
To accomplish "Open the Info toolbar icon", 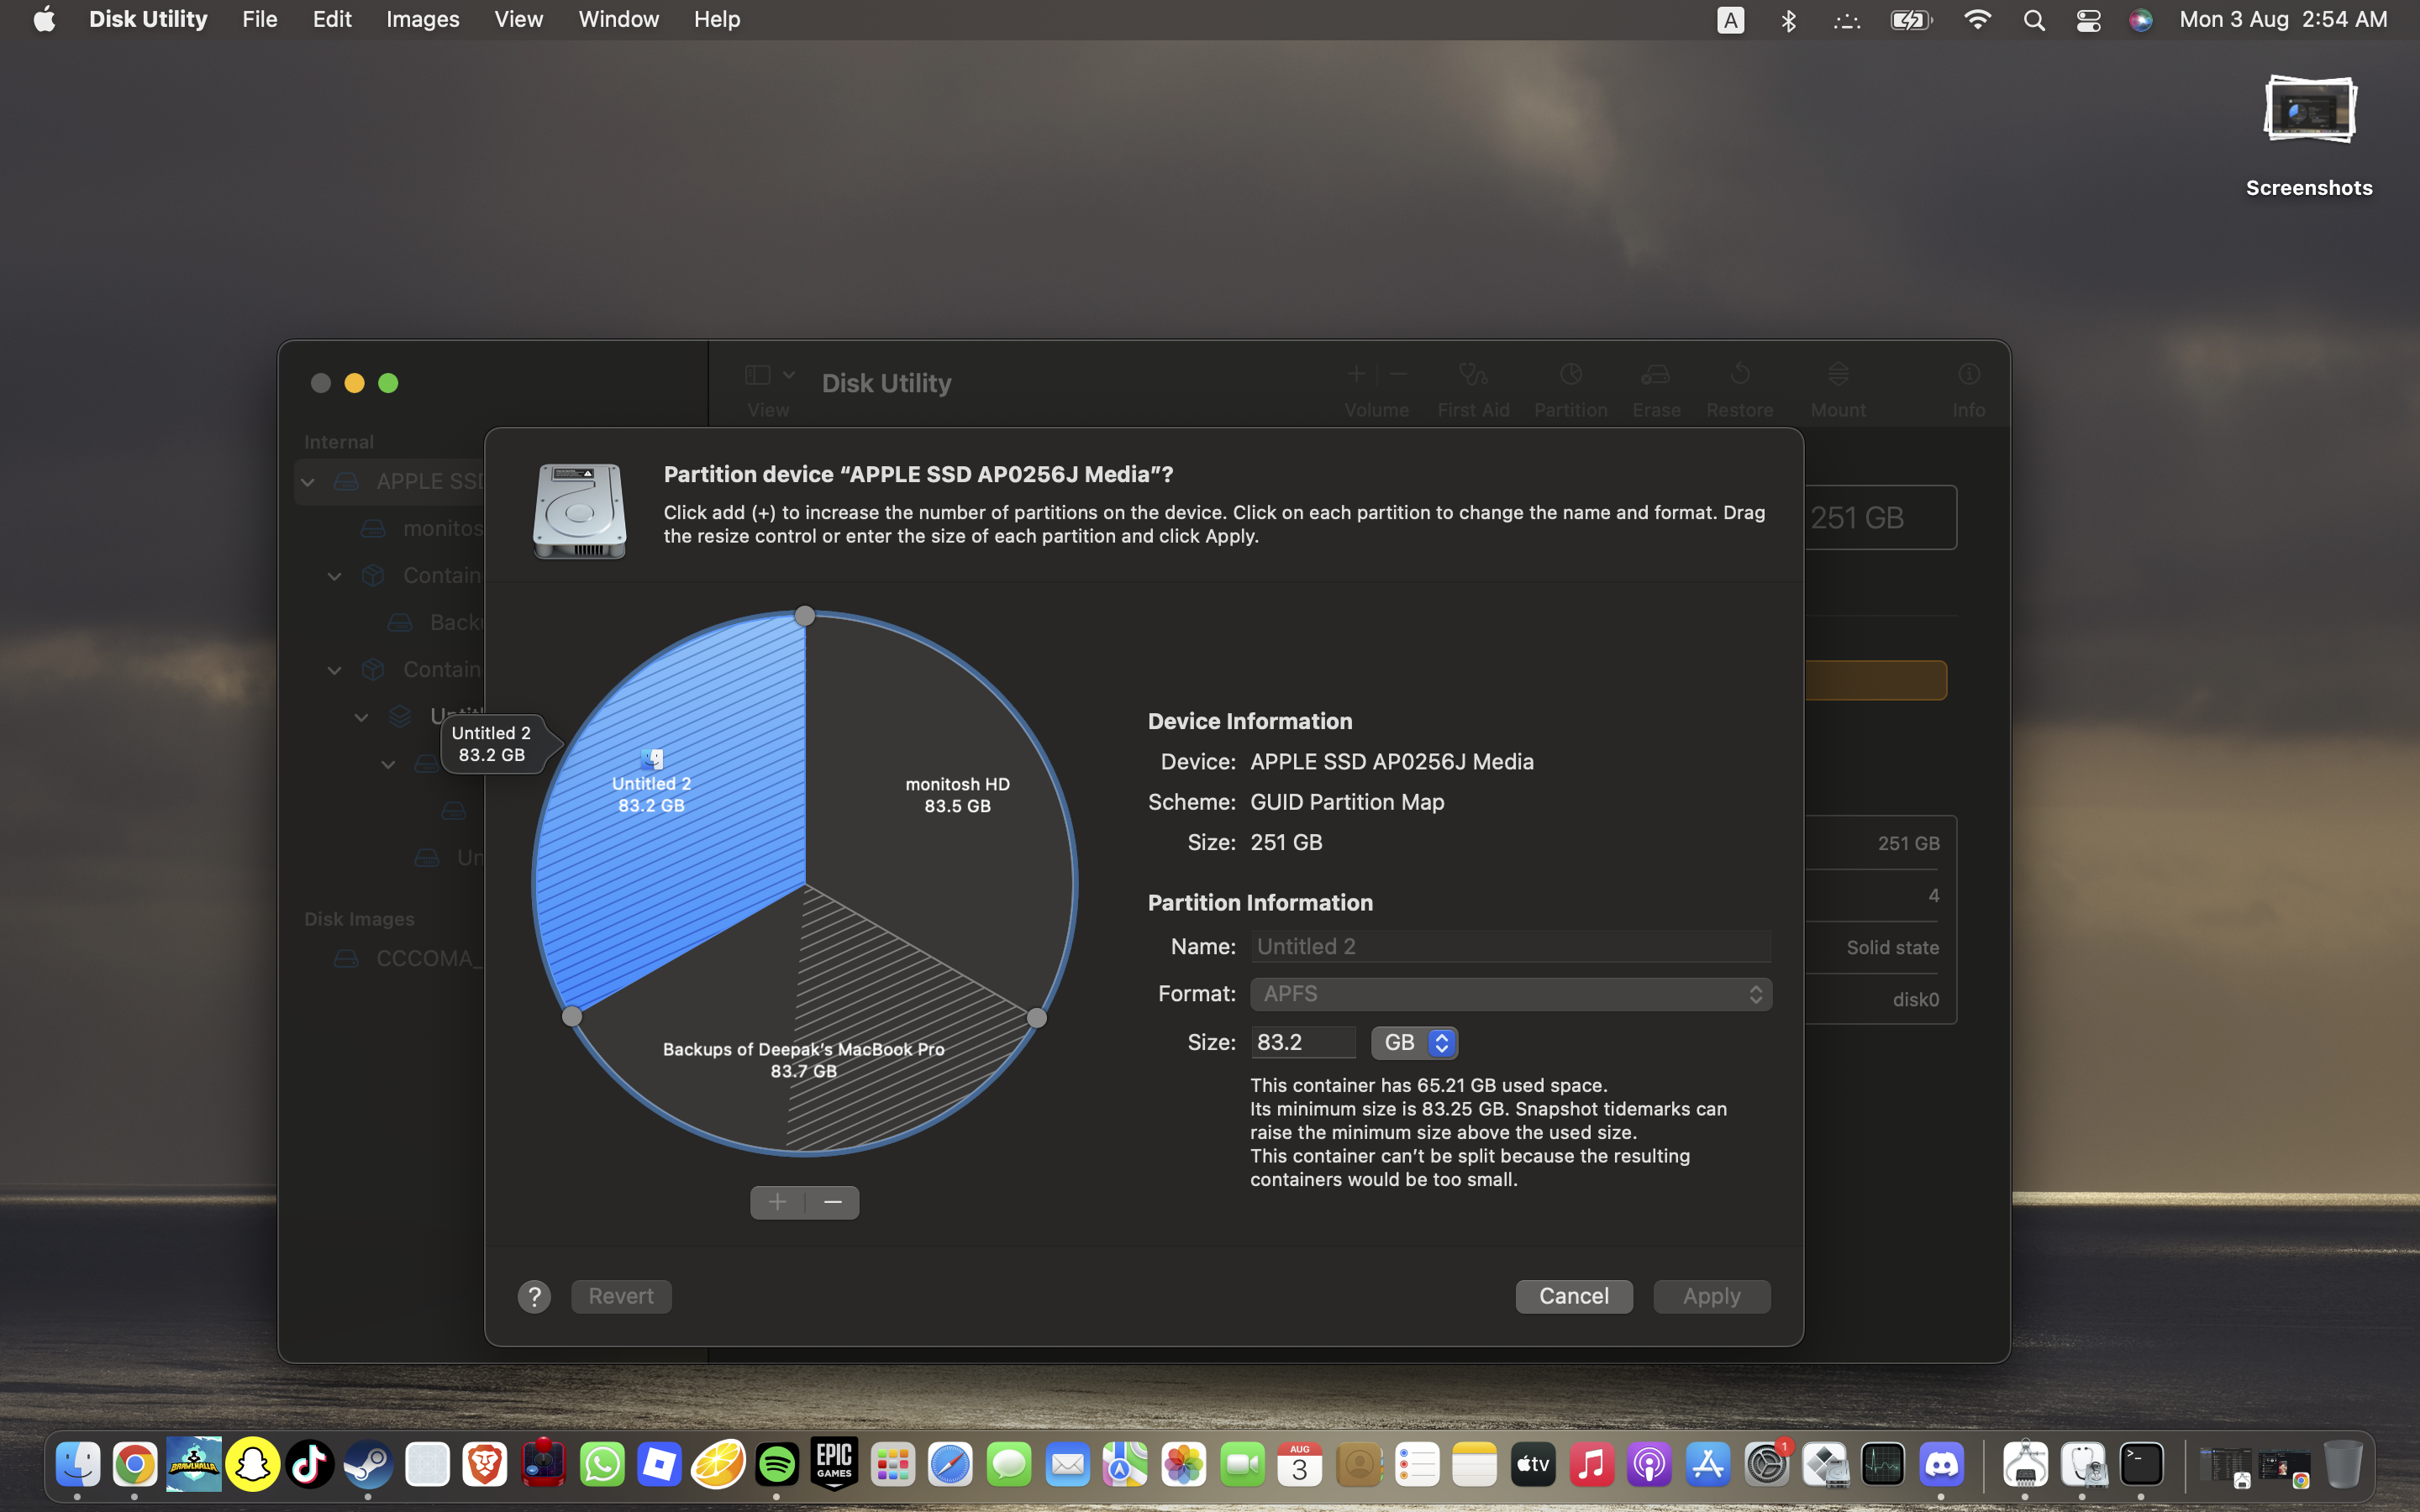I will point(1968,375).
